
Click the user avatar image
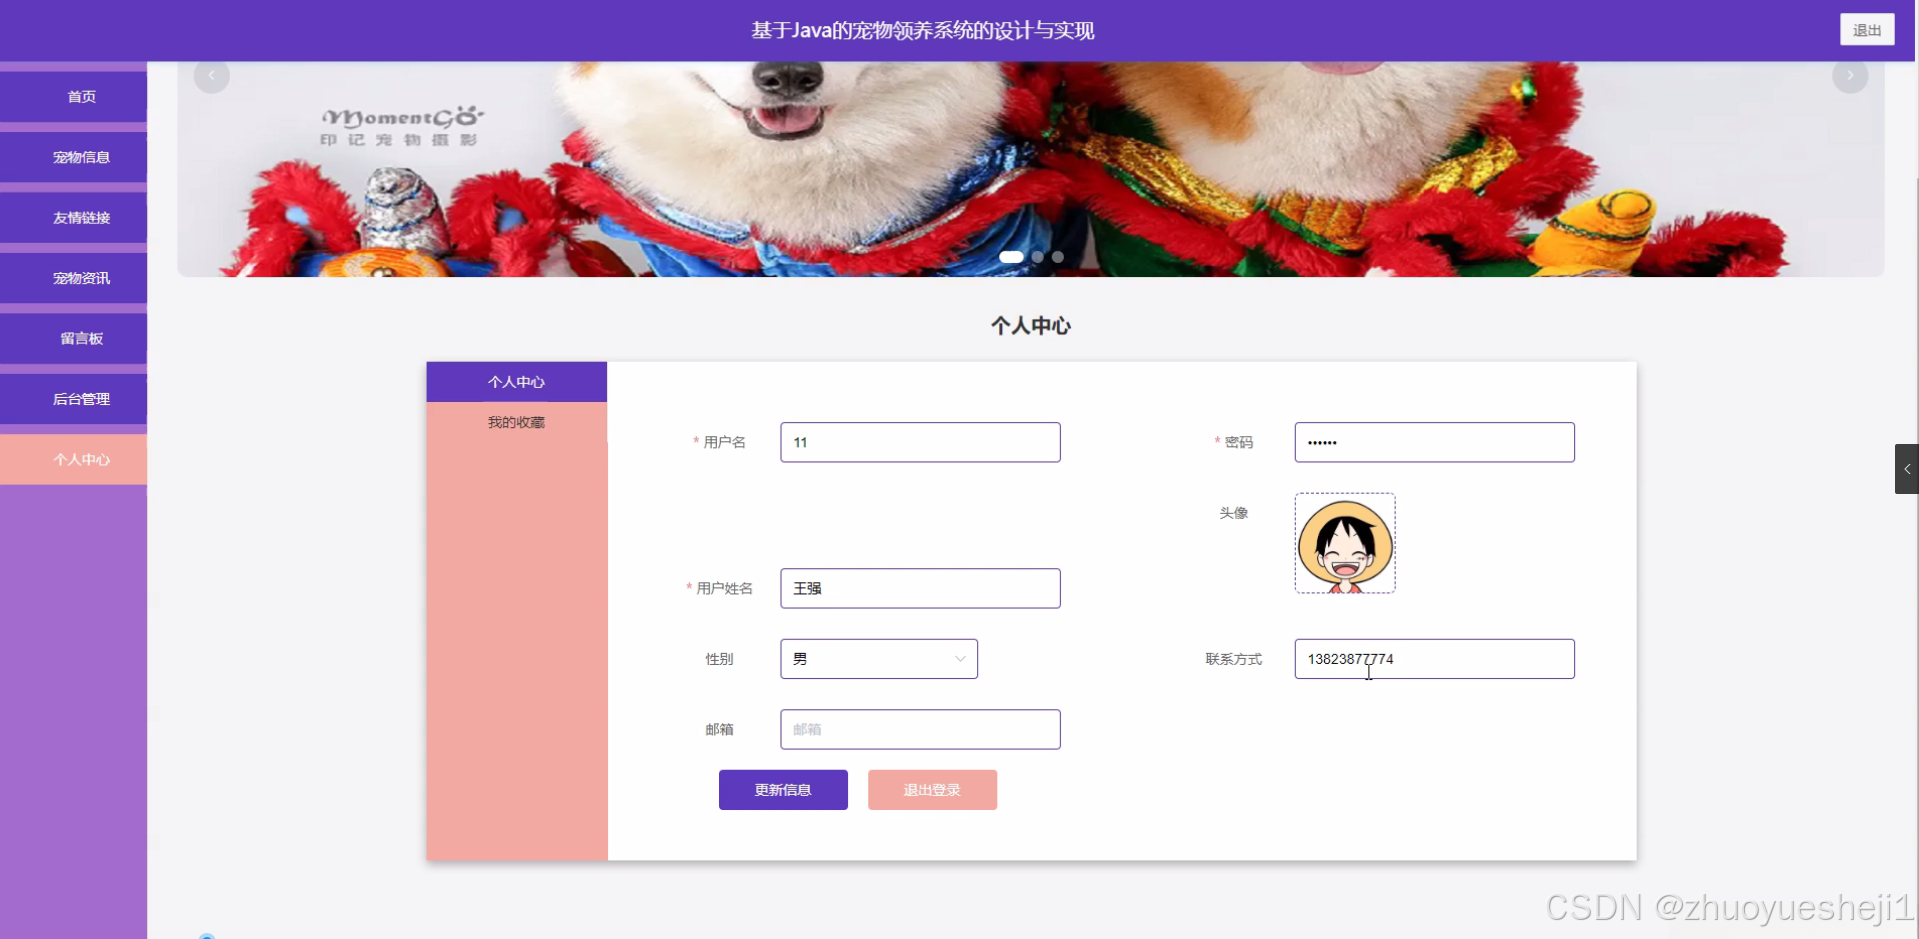point(1344,543)
